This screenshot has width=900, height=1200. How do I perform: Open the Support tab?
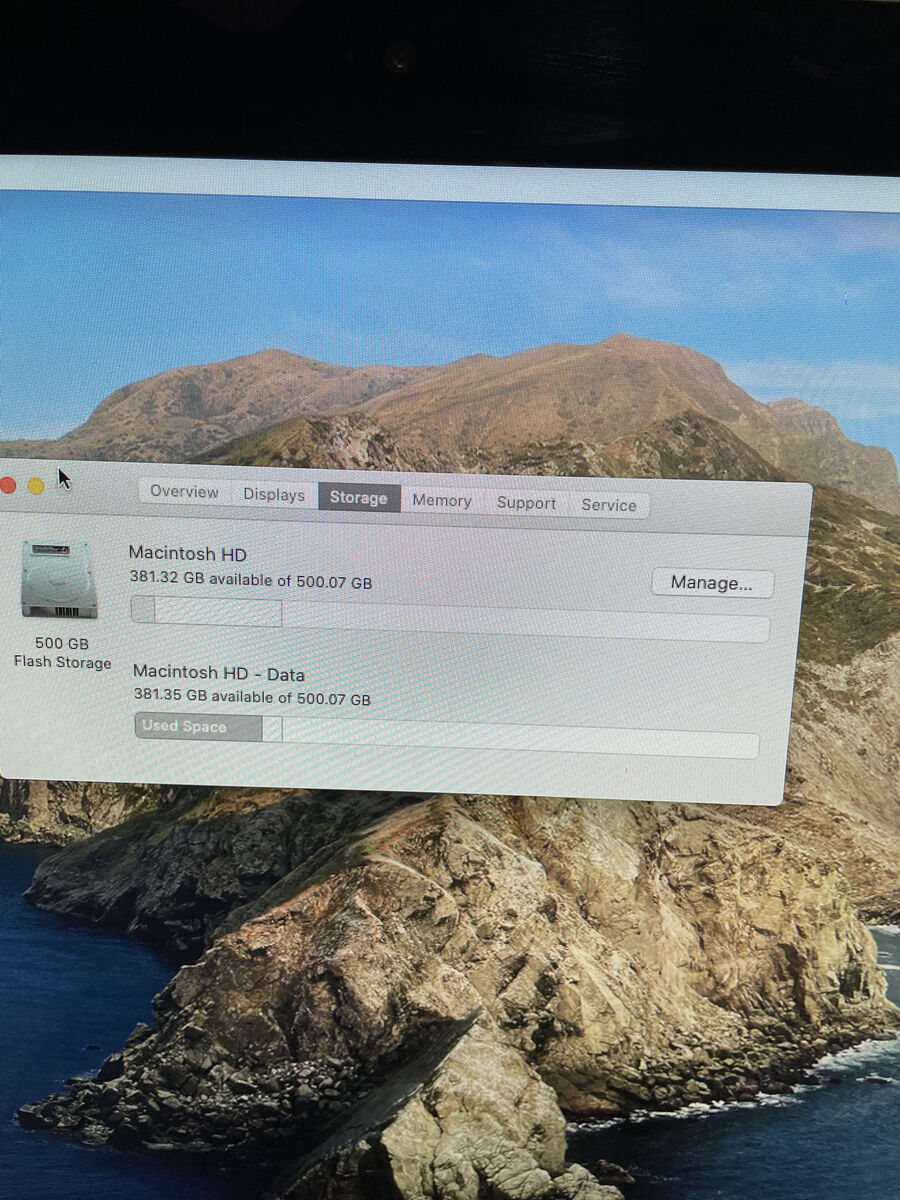click(526, 503)
